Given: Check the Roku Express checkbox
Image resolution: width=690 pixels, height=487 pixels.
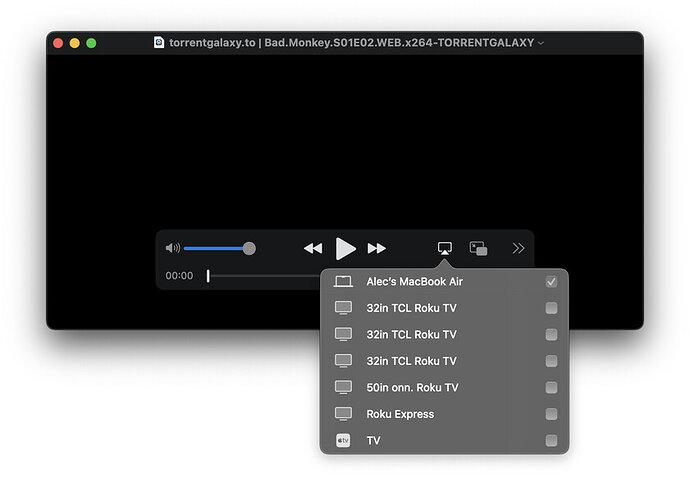Looking at the screenshot, I should point(551,414).
